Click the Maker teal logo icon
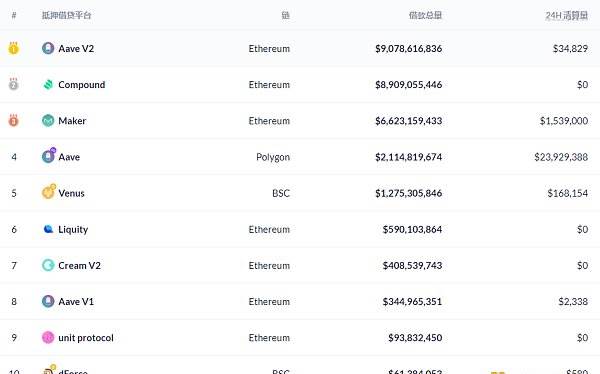600x374 pixels. [48, 121]
